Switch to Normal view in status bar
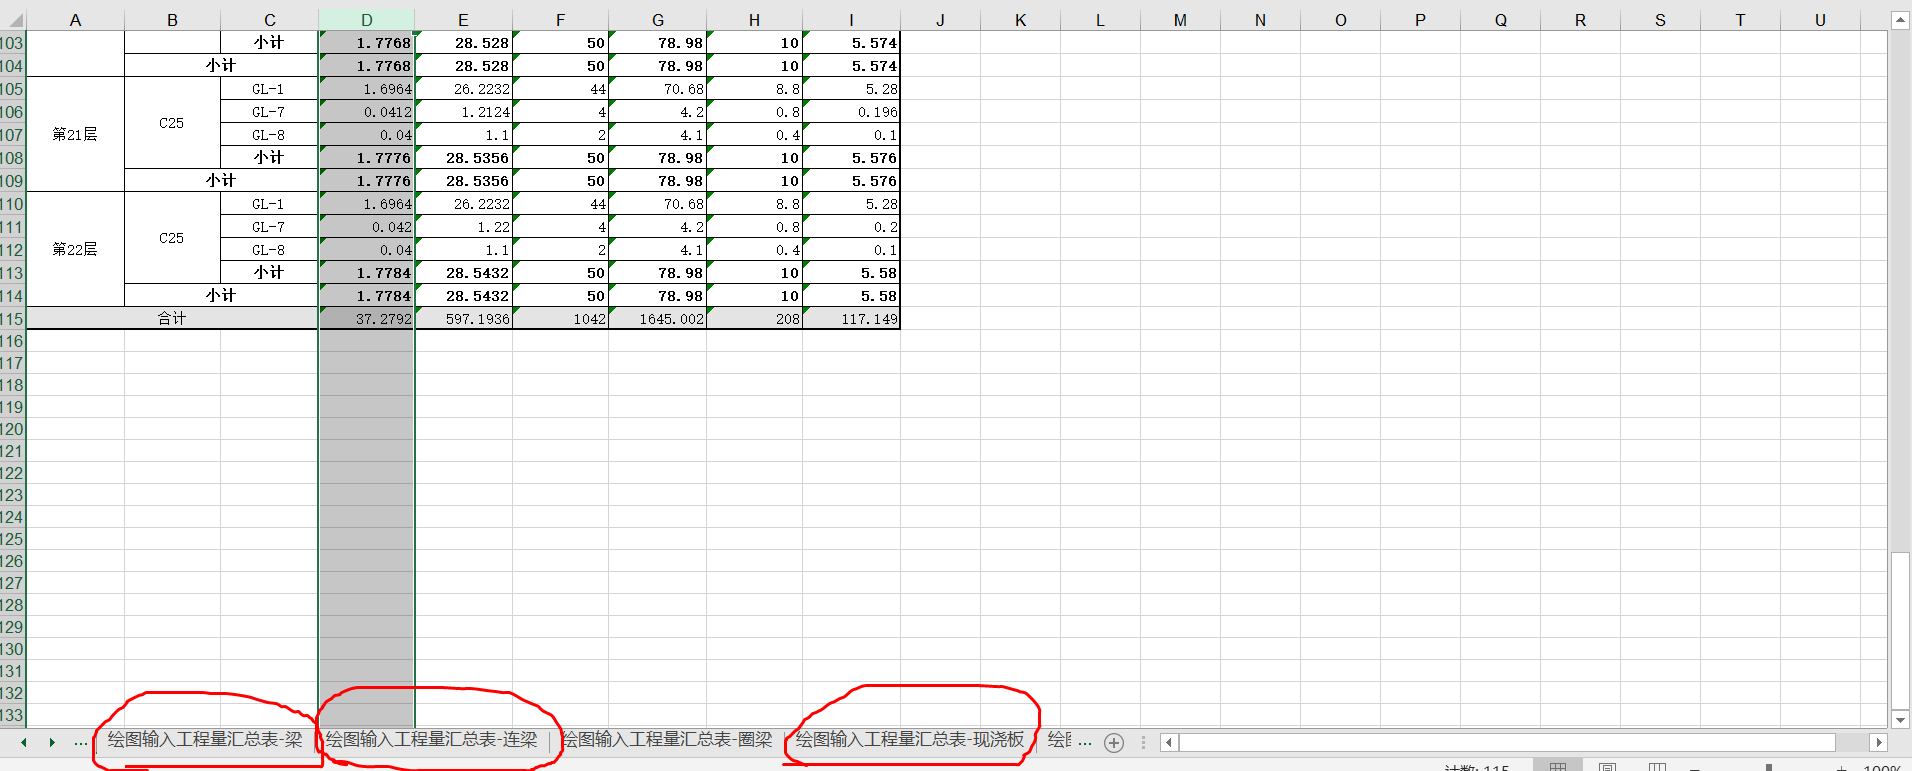The image size is (1912, 771). pos(1558,767)
